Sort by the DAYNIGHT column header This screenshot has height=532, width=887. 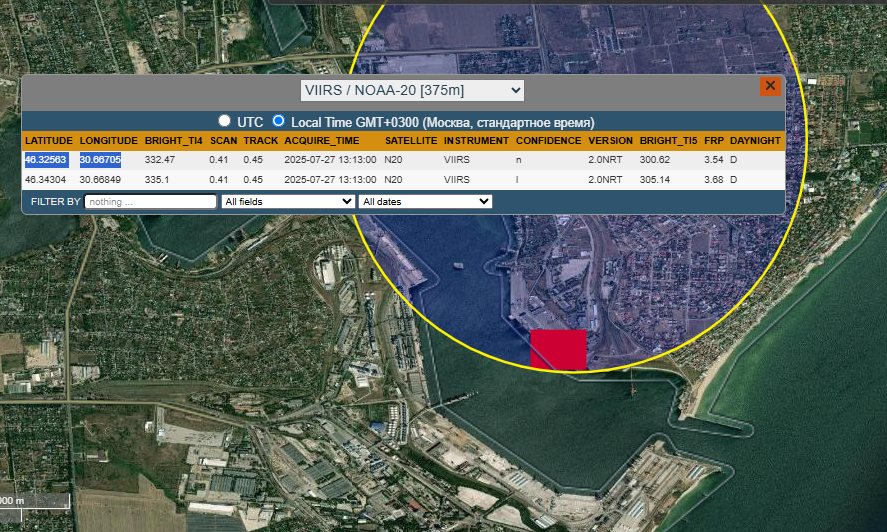point(755,140)
